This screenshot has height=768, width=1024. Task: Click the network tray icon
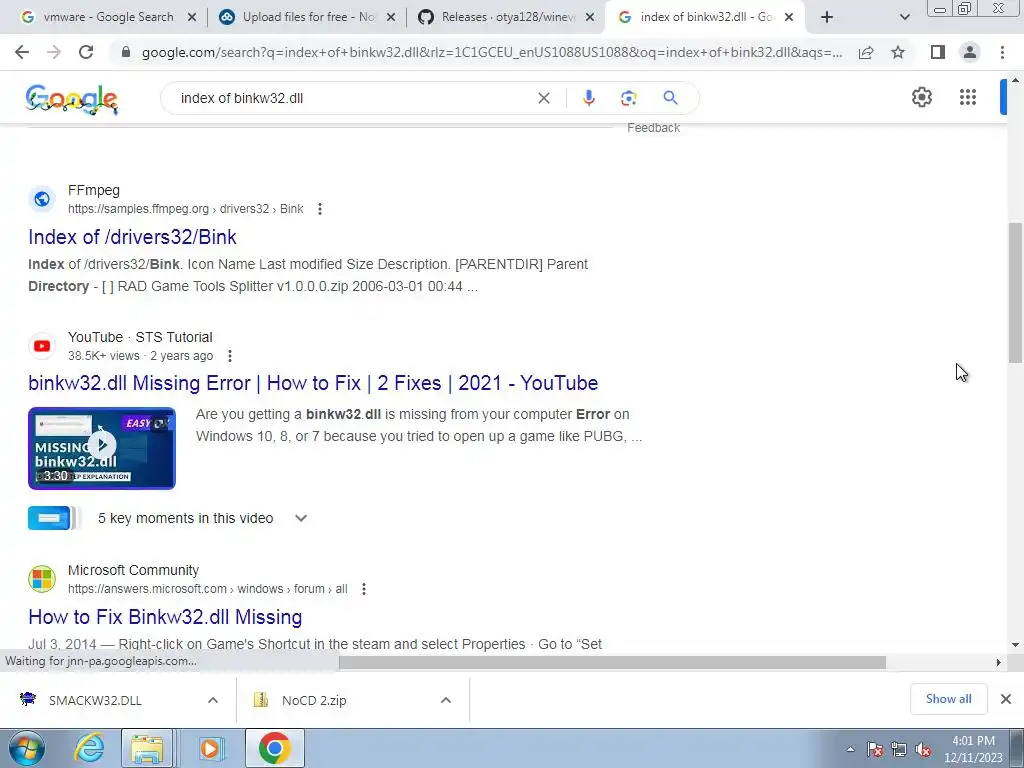coord(899,750)
